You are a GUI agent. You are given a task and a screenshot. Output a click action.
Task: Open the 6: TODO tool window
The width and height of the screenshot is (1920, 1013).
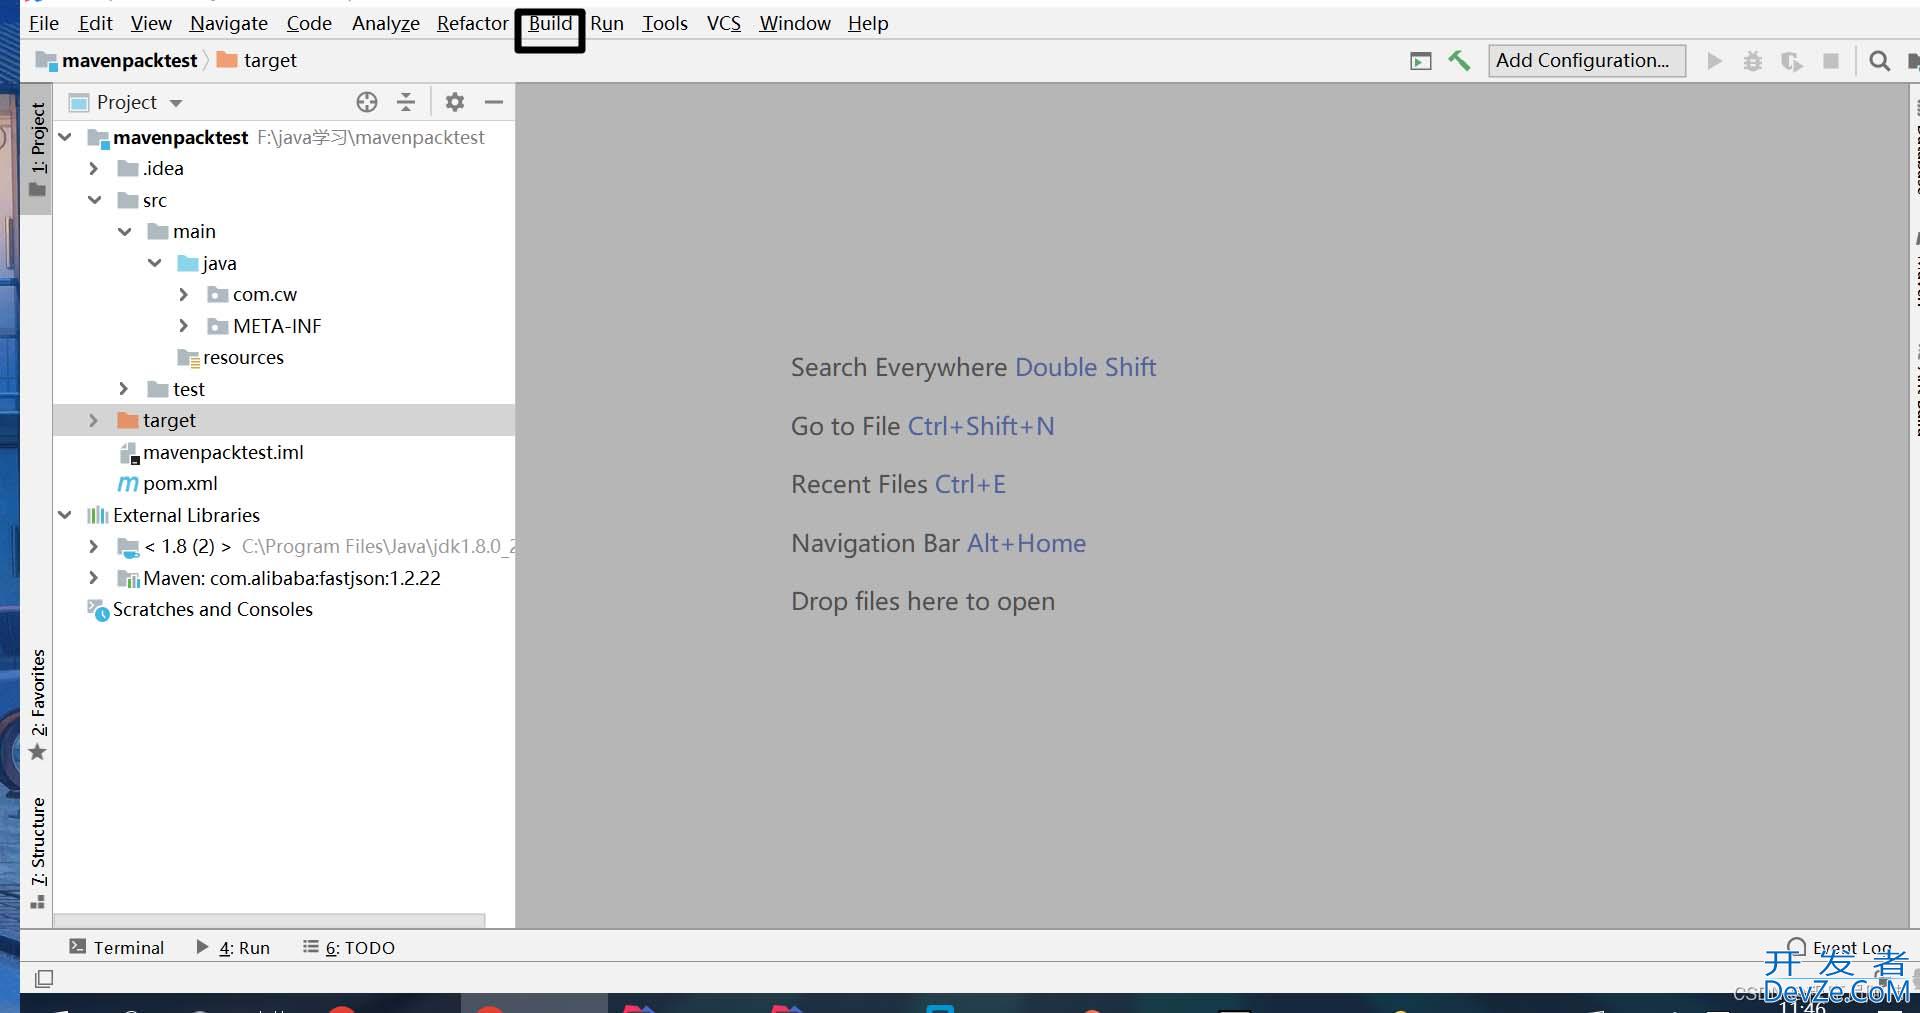[x=349, y=947]
